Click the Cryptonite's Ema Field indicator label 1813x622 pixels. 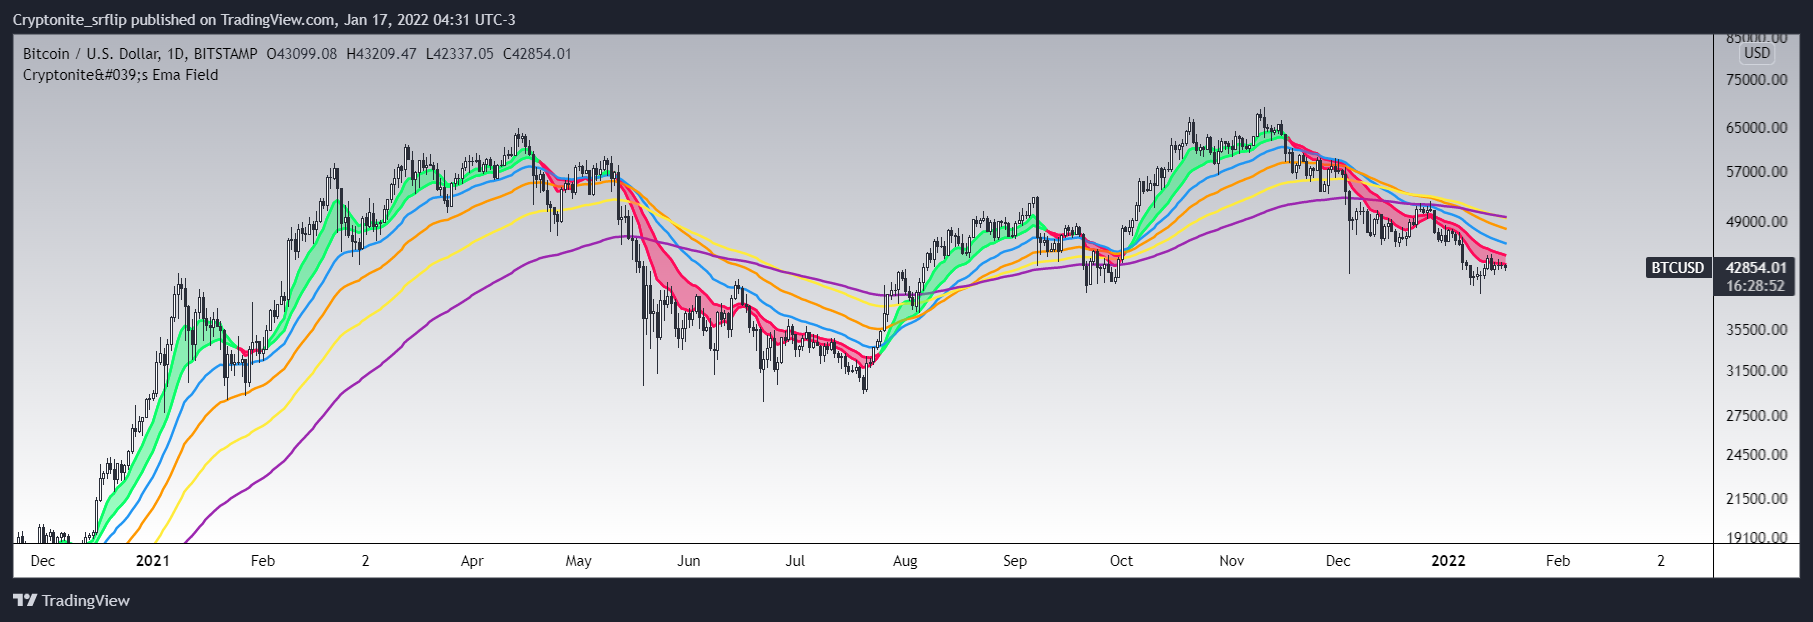pos(120,75)
